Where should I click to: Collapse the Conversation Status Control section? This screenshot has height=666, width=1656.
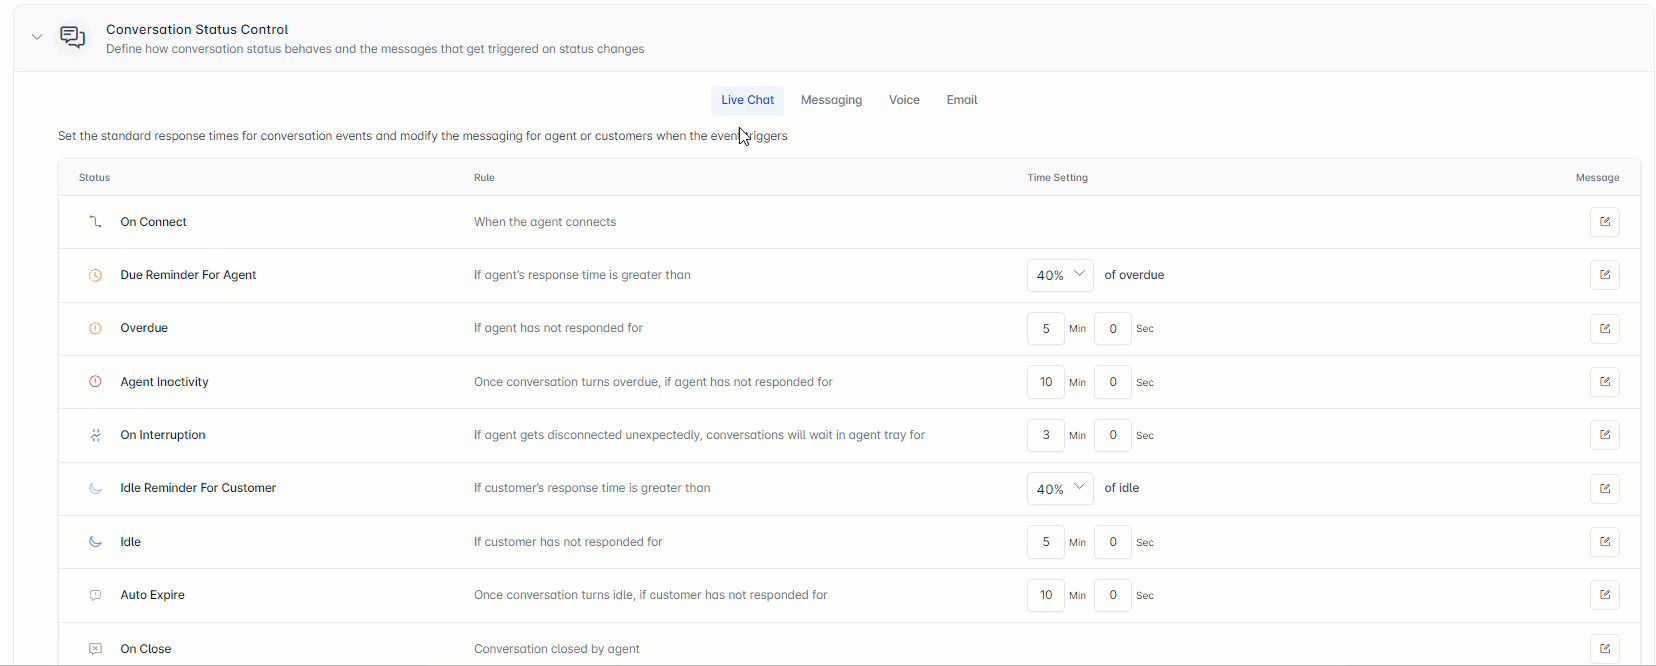37,37
